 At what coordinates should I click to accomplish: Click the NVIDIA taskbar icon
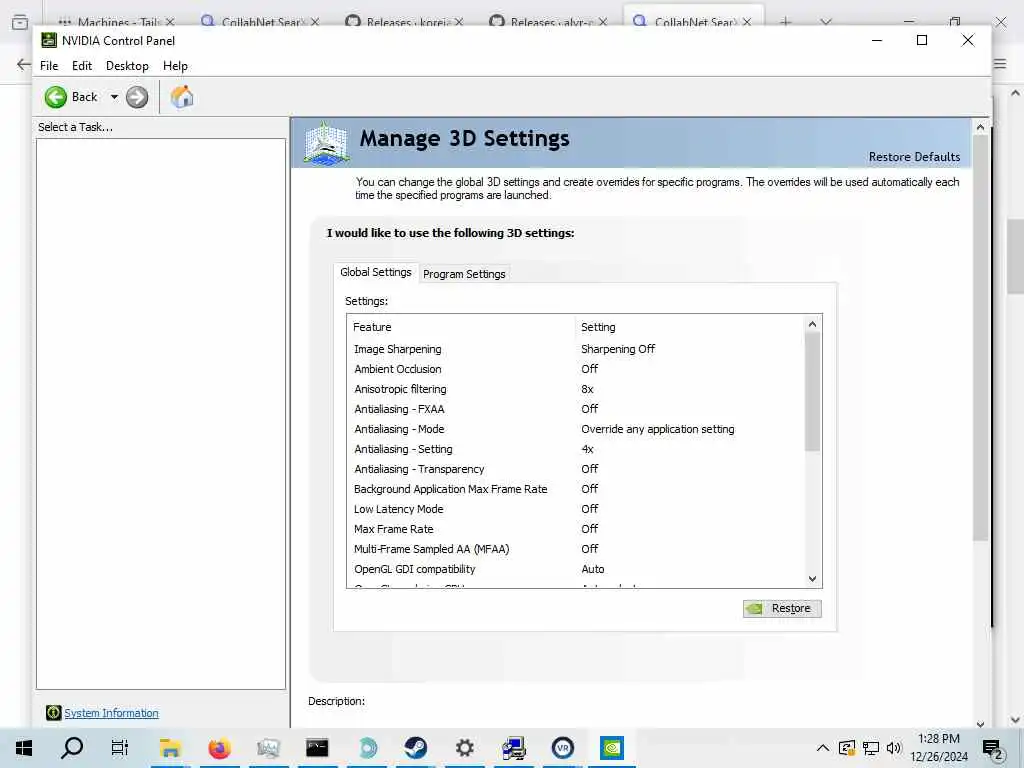(612, 748)
